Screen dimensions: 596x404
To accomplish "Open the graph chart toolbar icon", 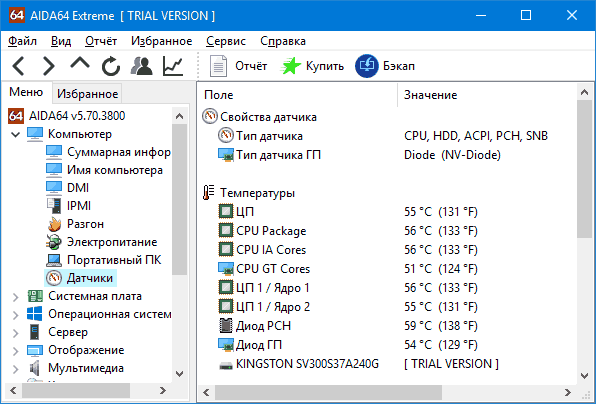I will 173,66.
